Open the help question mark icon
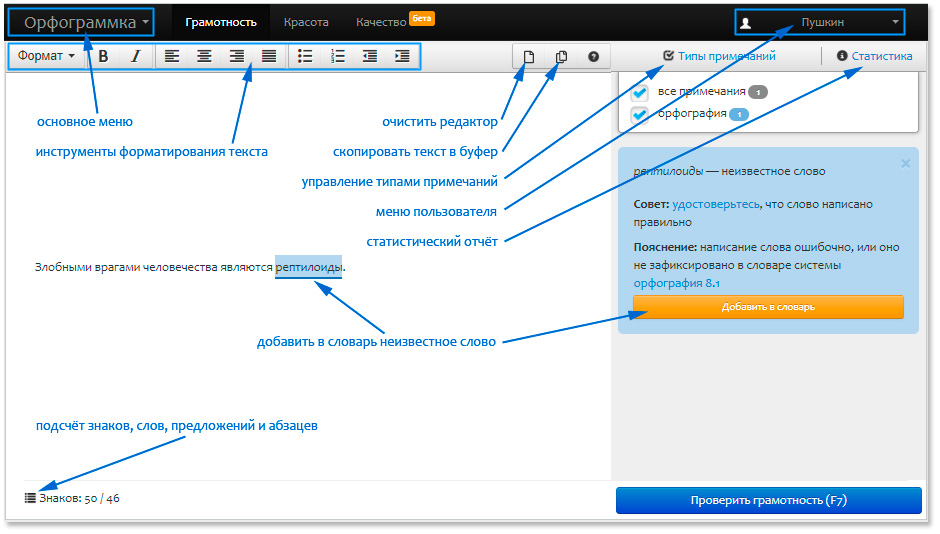Image resolution: width=940 pixels, height=534 pixels. tap(593, 57)
